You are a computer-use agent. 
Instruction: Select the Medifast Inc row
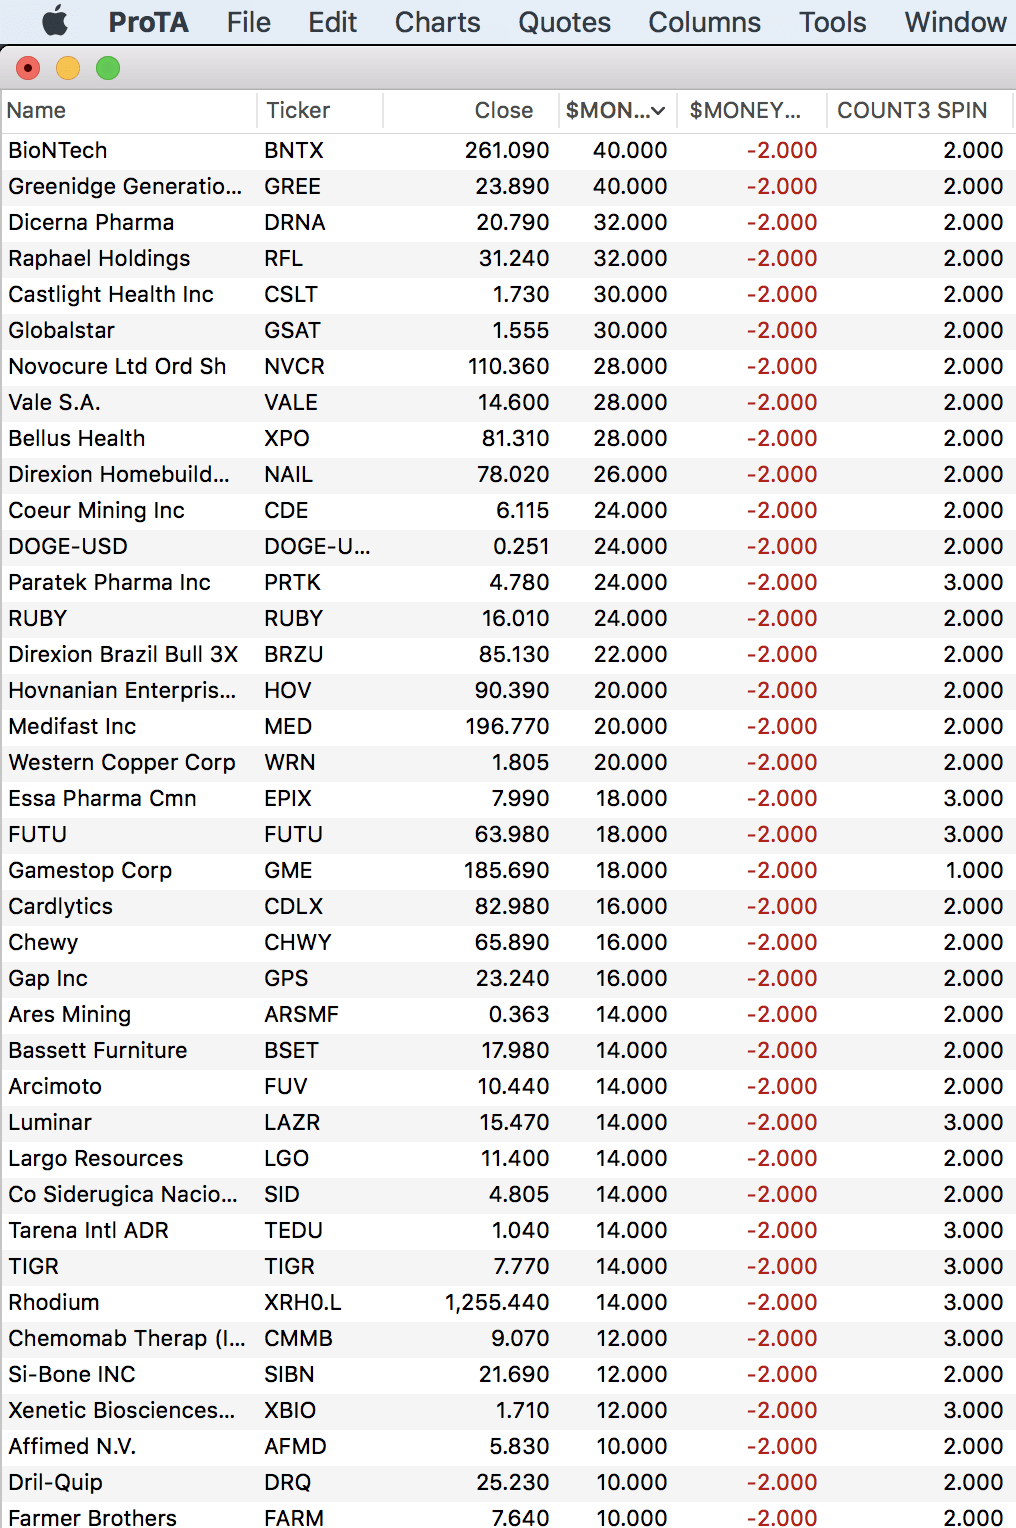pos(508,726)
